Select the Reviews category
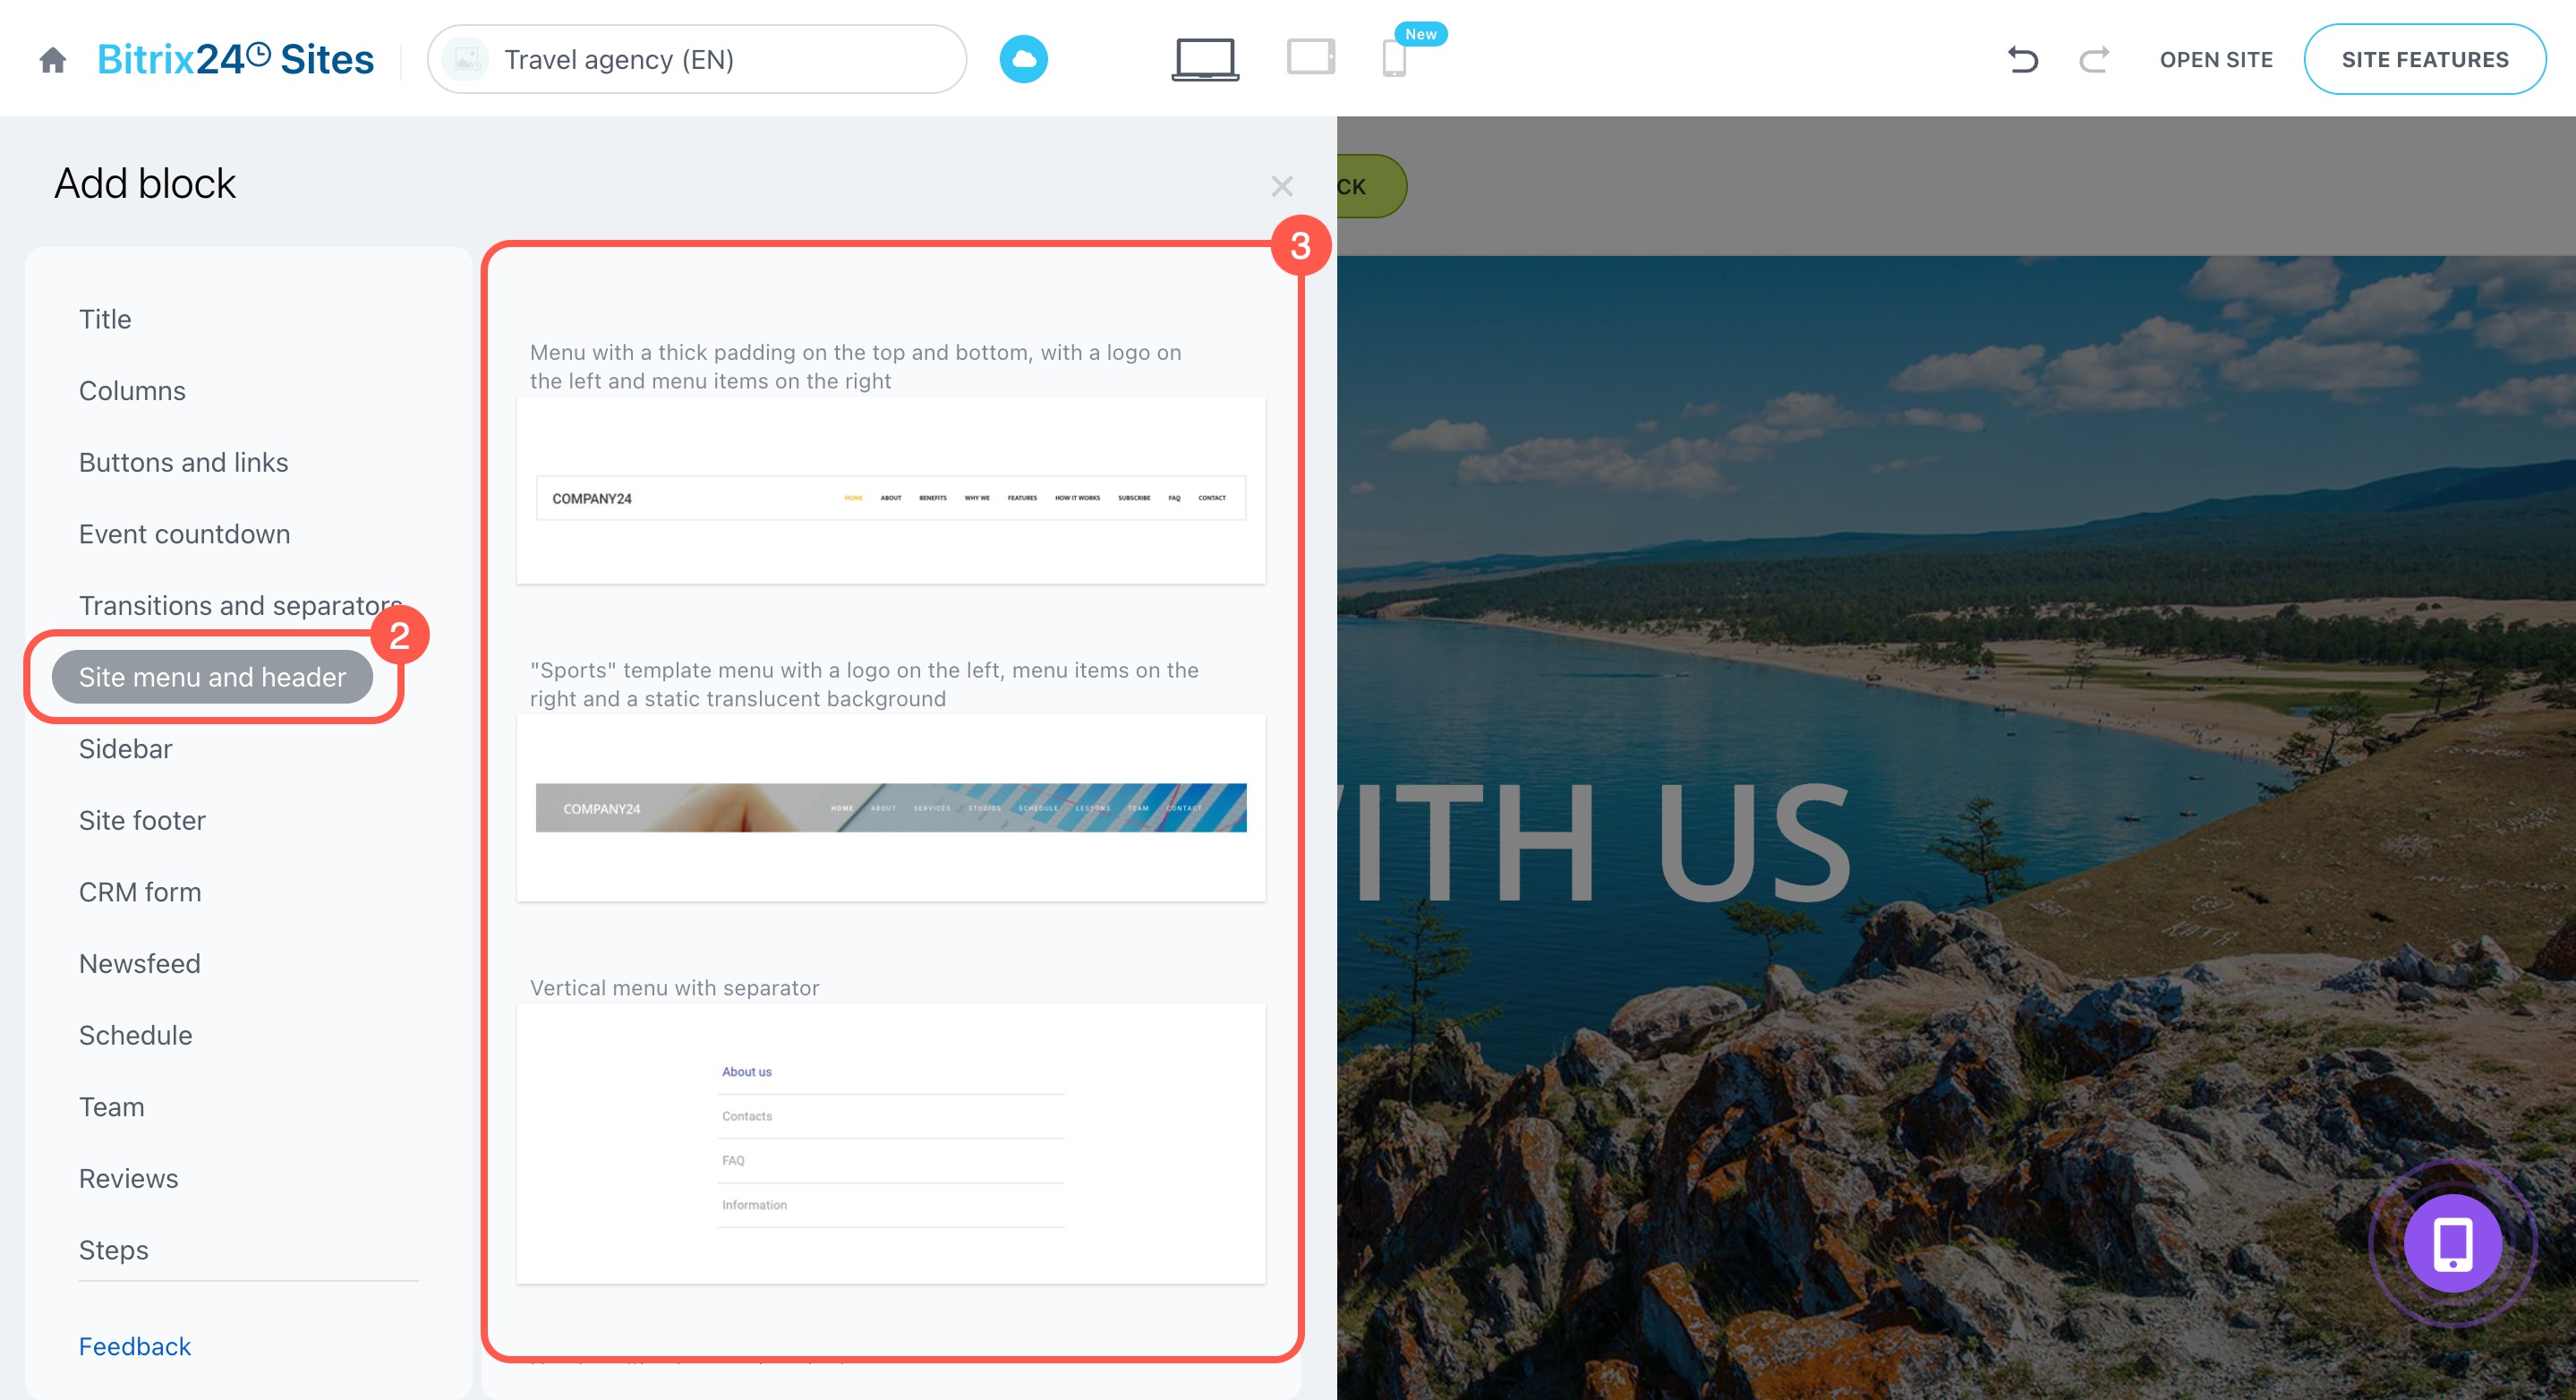2576x1400 pixels. coord(128,1179)
